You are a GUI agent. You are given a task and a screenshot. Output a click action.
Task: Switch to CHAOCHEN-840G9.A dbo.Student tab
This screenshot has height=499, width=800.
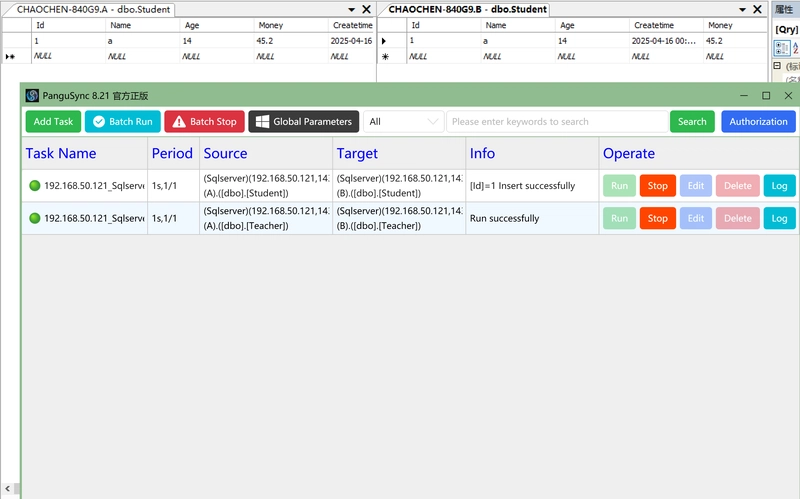[x=93, y=9]
